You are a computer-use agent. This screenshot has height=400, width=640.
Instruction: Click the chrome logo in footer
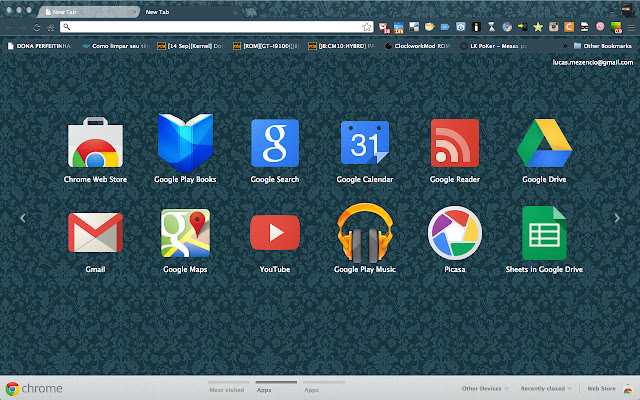tap(34, 389)
